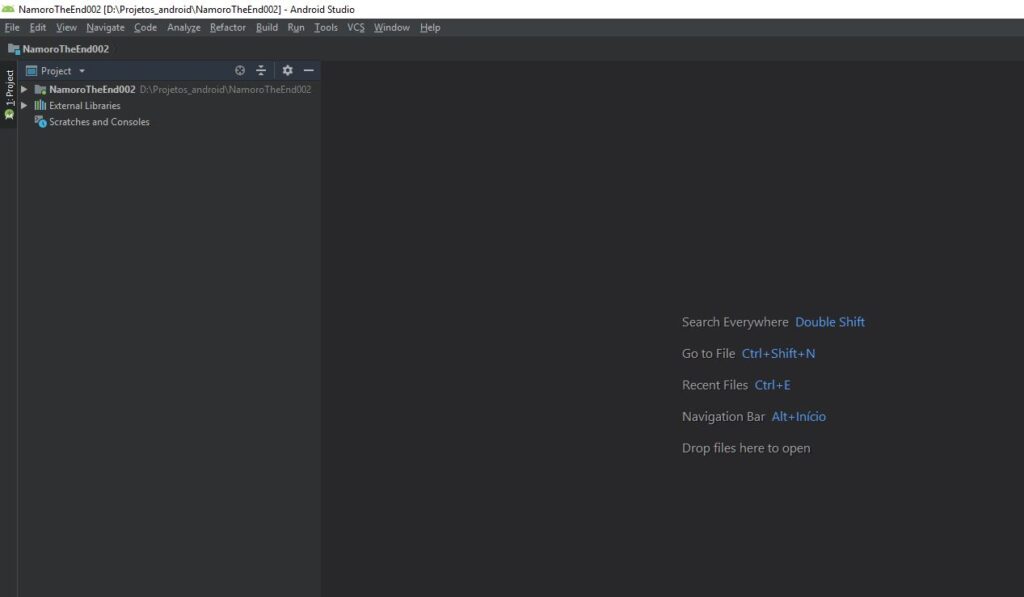1024x597 pixels.
Task: Open the Code menu
Action: (x=145, y=27)
